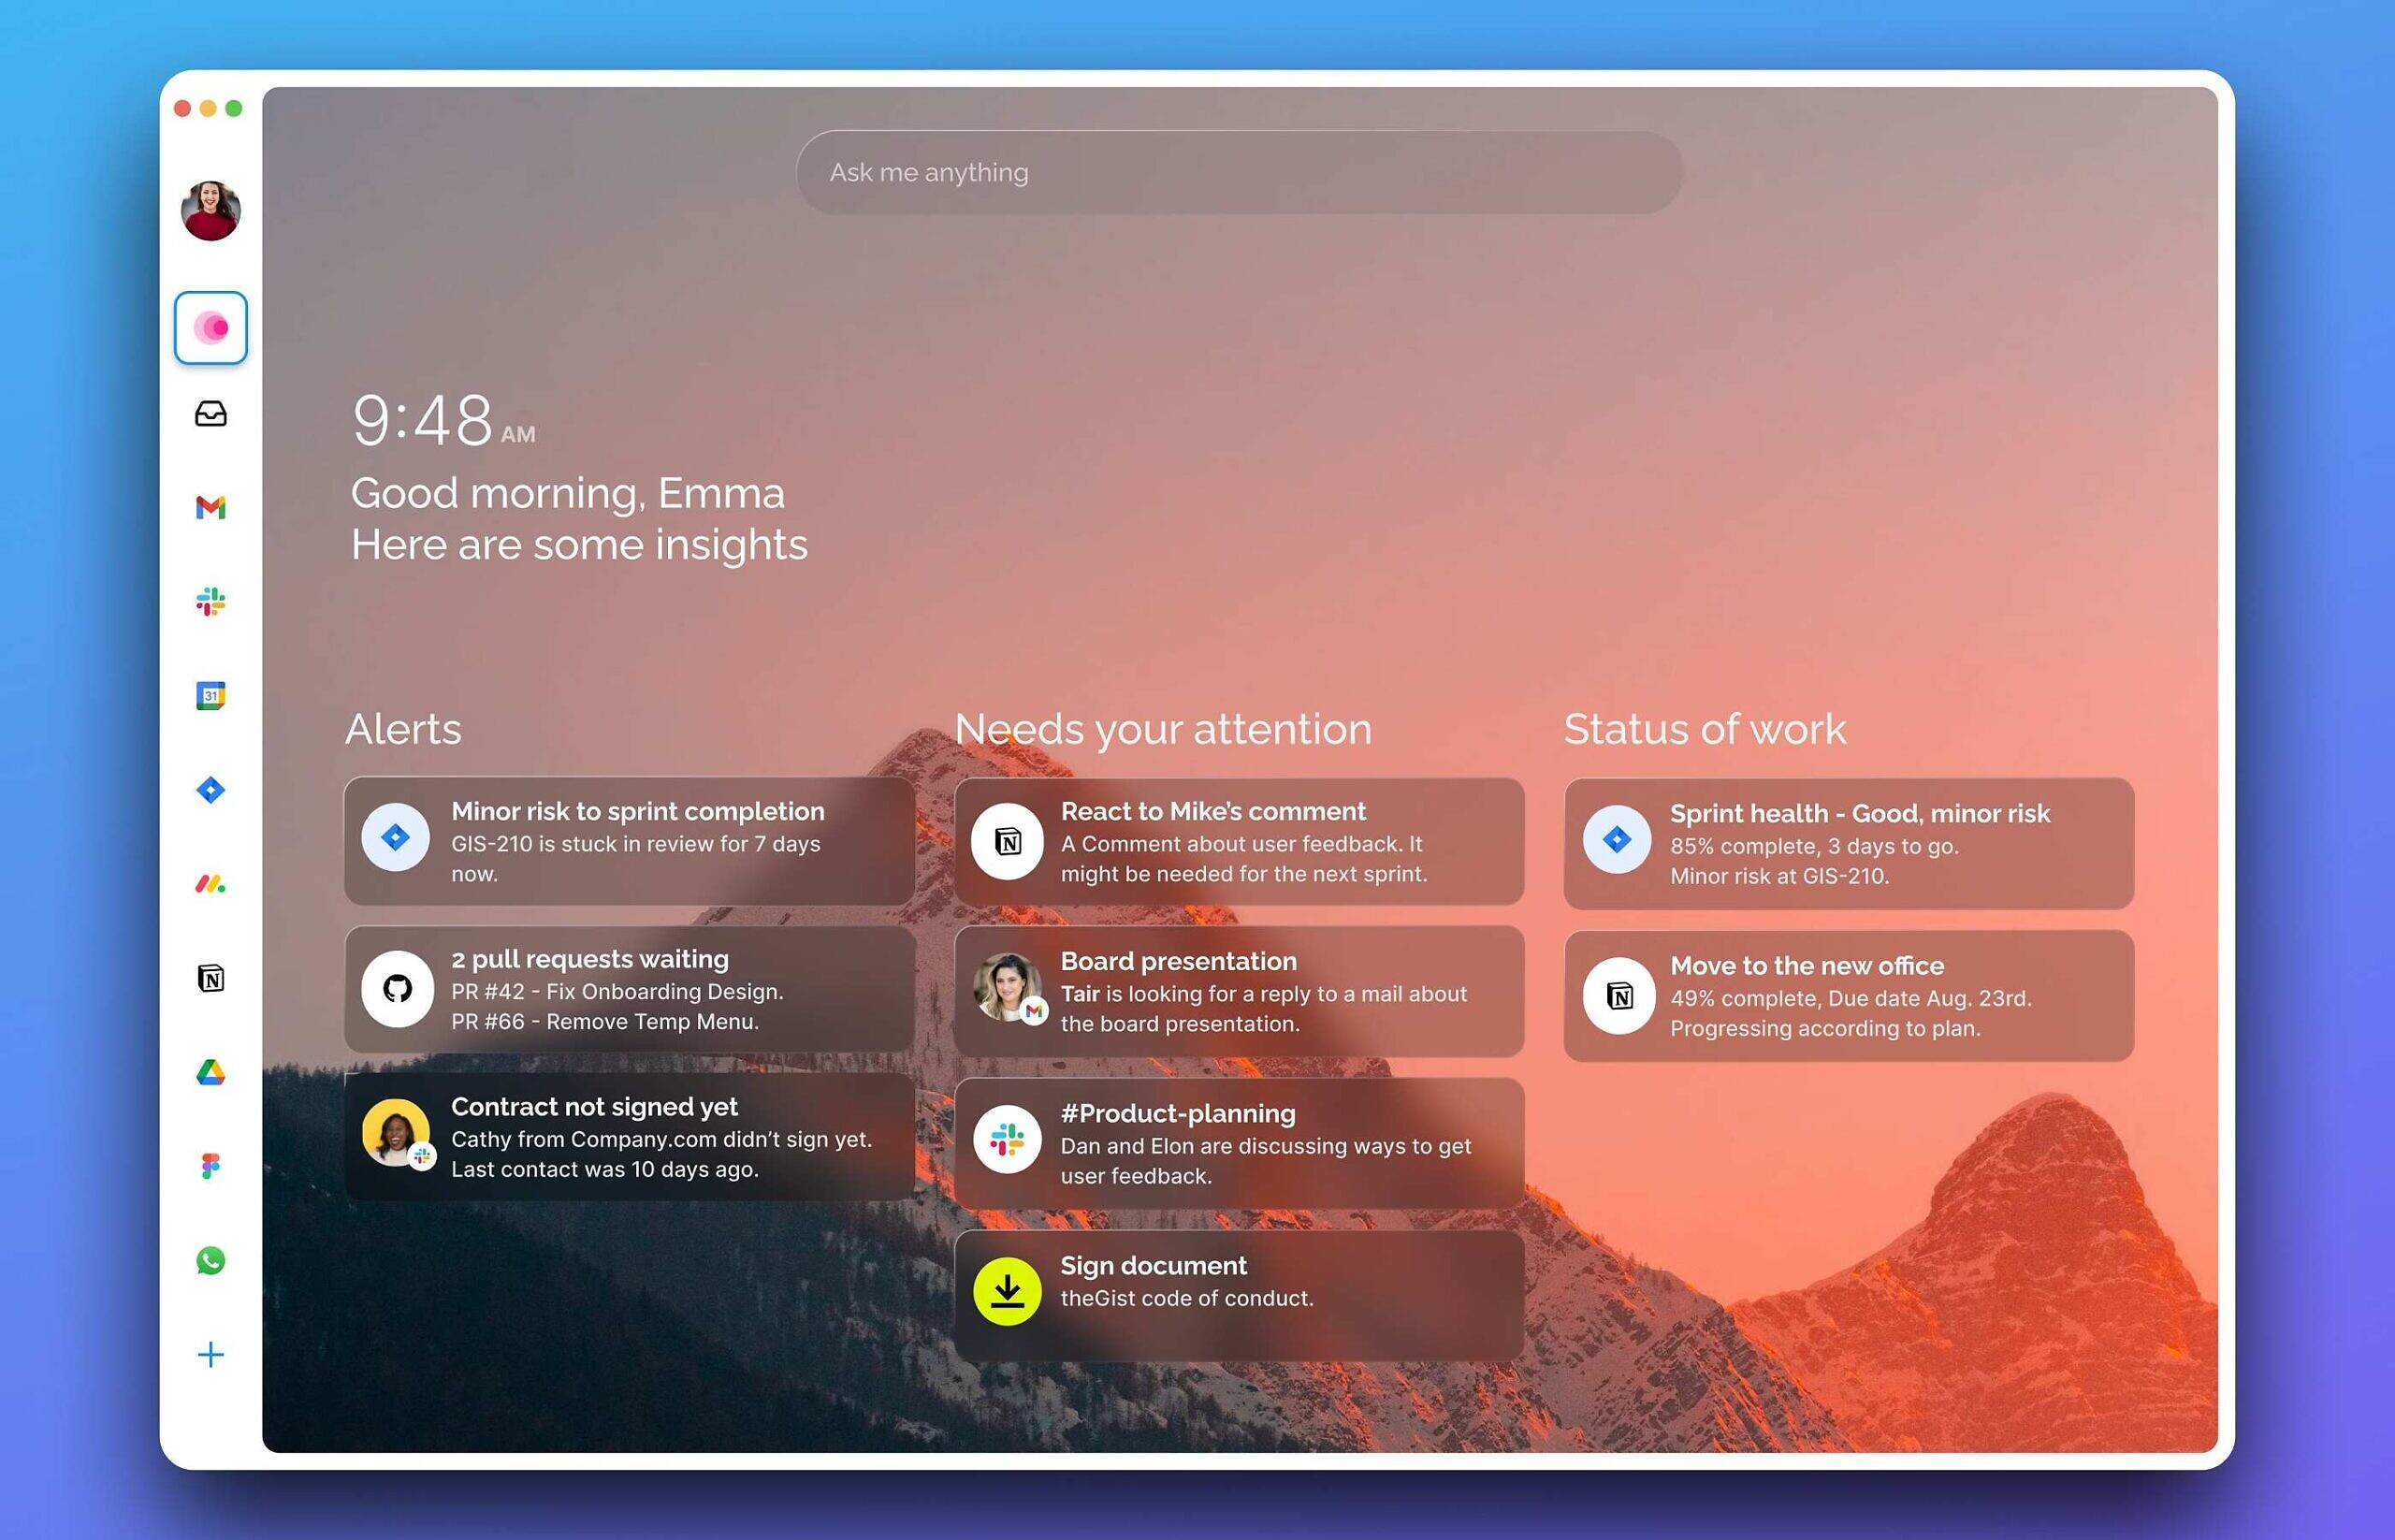The height and width of the screenshot is (1540, 2395).
Task: Open Minor risk to sprint completion alert
Action: 629,841
